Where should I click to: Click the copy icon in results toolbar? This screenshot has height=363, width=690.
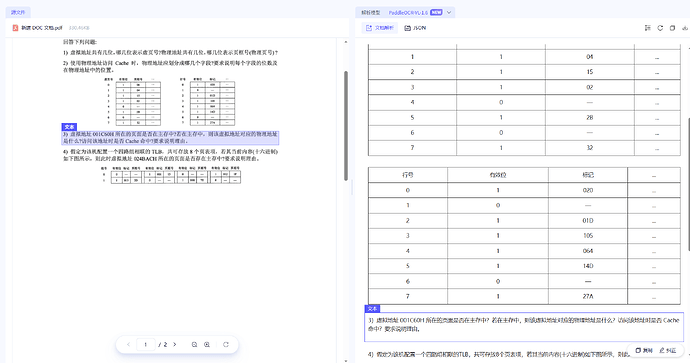click(672, 28)
